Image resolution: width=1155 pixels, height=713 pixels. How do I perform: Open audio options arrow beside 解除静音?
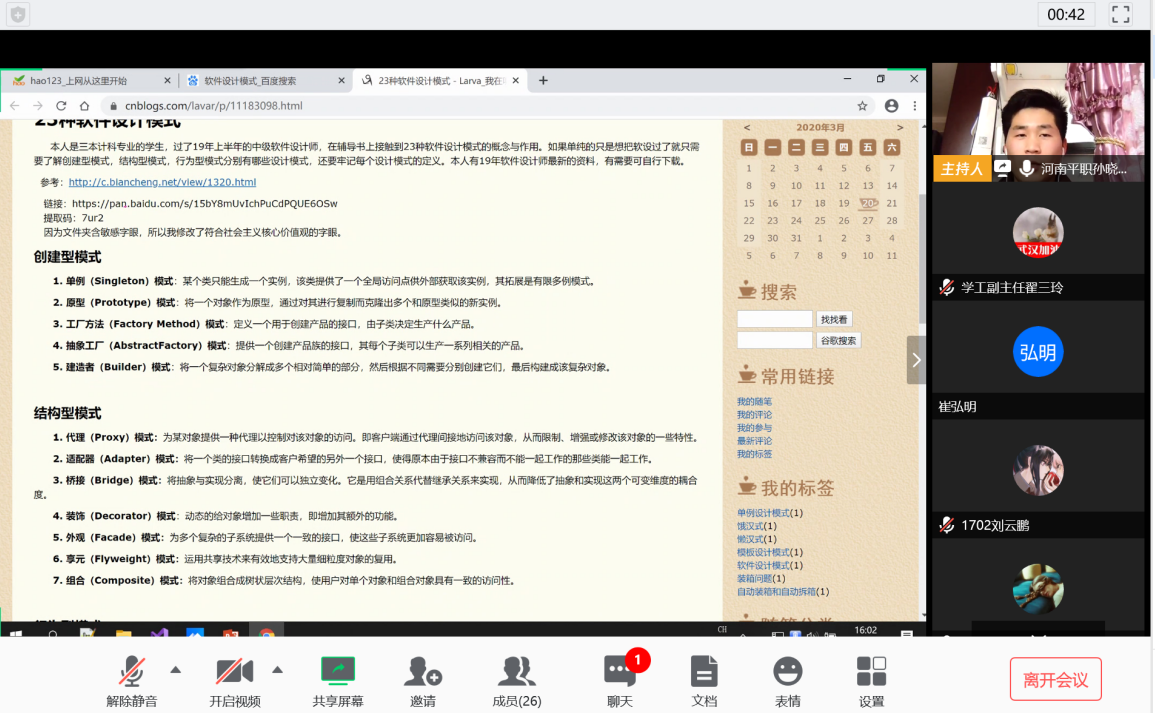coord(175,670)
